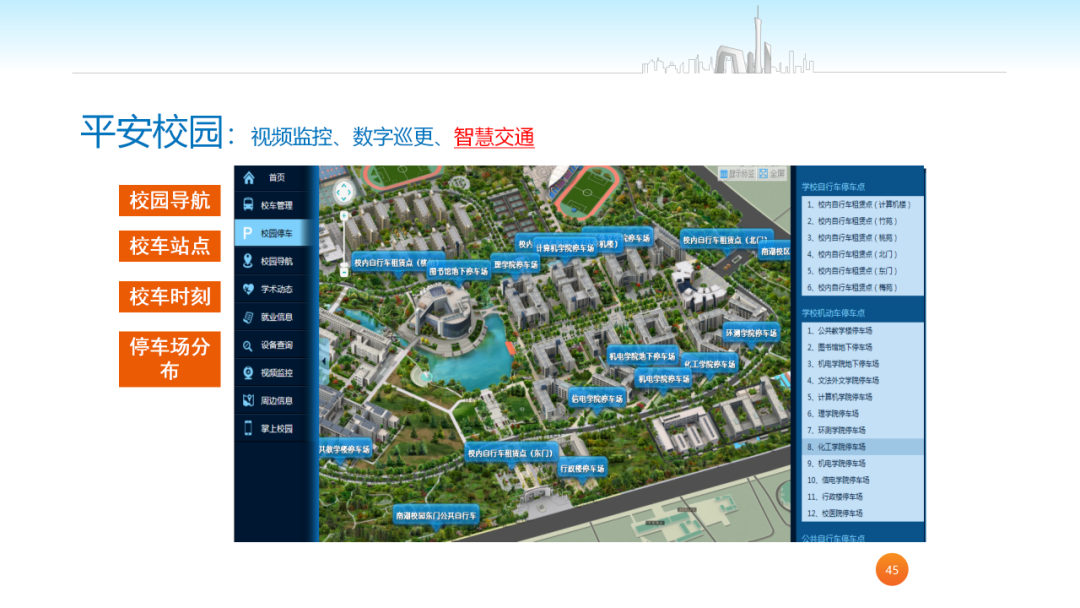
Task: Select list item 9 机电学院停车场
Action: tap(862, 463)
